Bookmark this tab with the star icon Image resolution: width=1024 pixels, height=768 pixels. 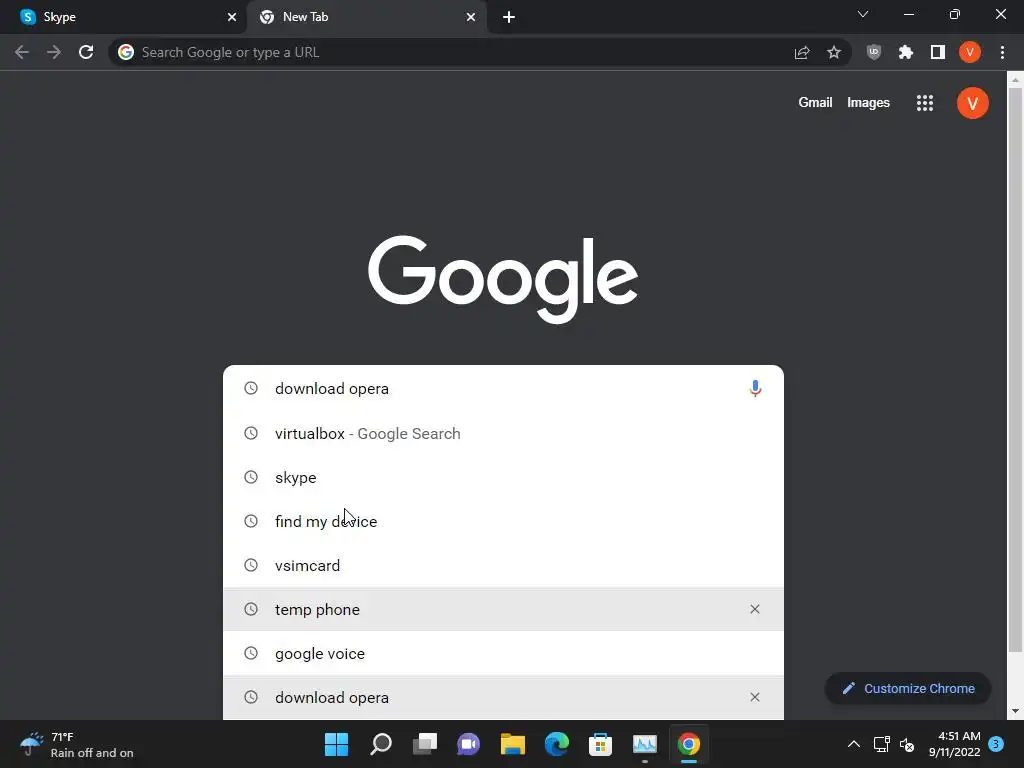(834, 52)
